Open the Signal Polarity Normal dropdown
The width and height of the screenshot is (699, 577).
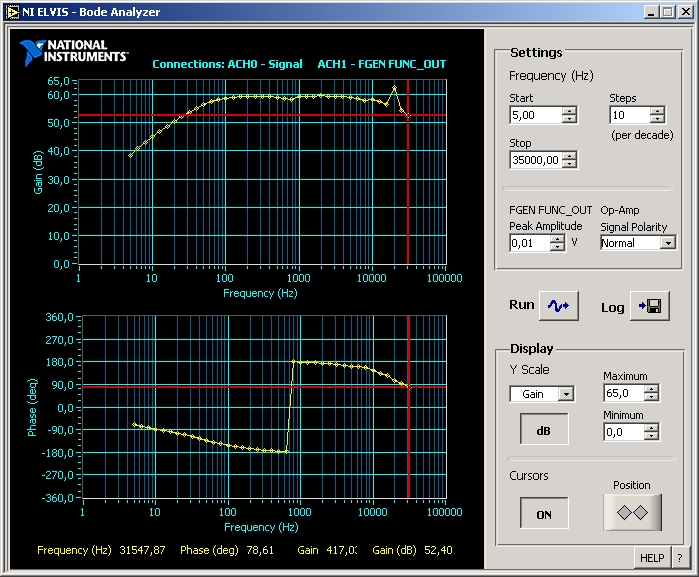point(668,243)
